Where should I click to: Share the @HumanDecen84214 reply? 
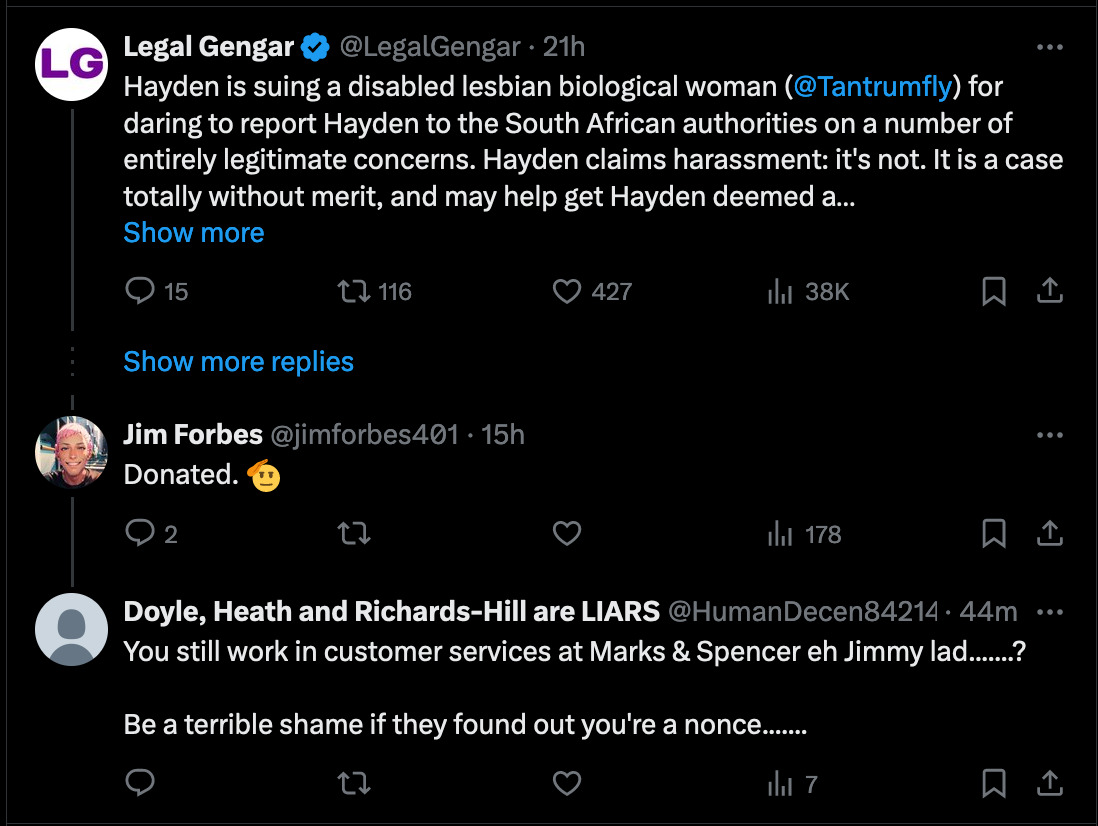1048,783
